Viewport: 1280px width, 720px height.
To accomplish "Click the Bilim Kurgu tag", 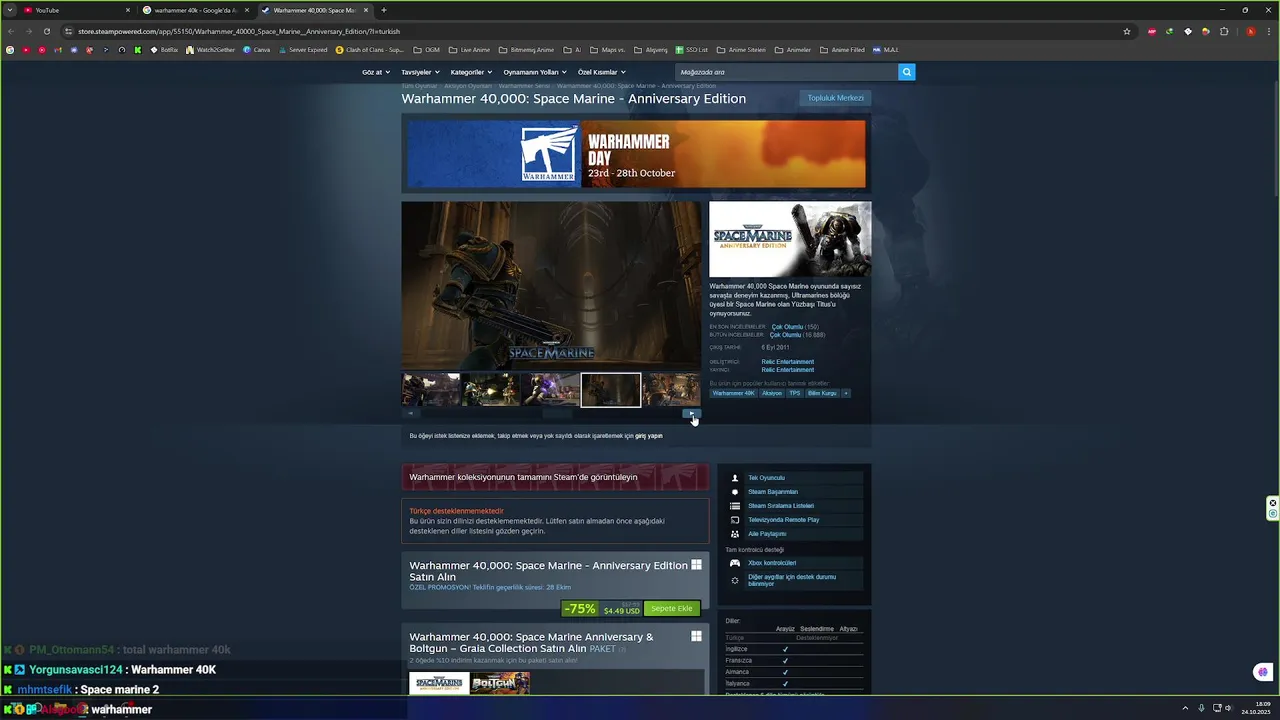I will pos(822,393).
